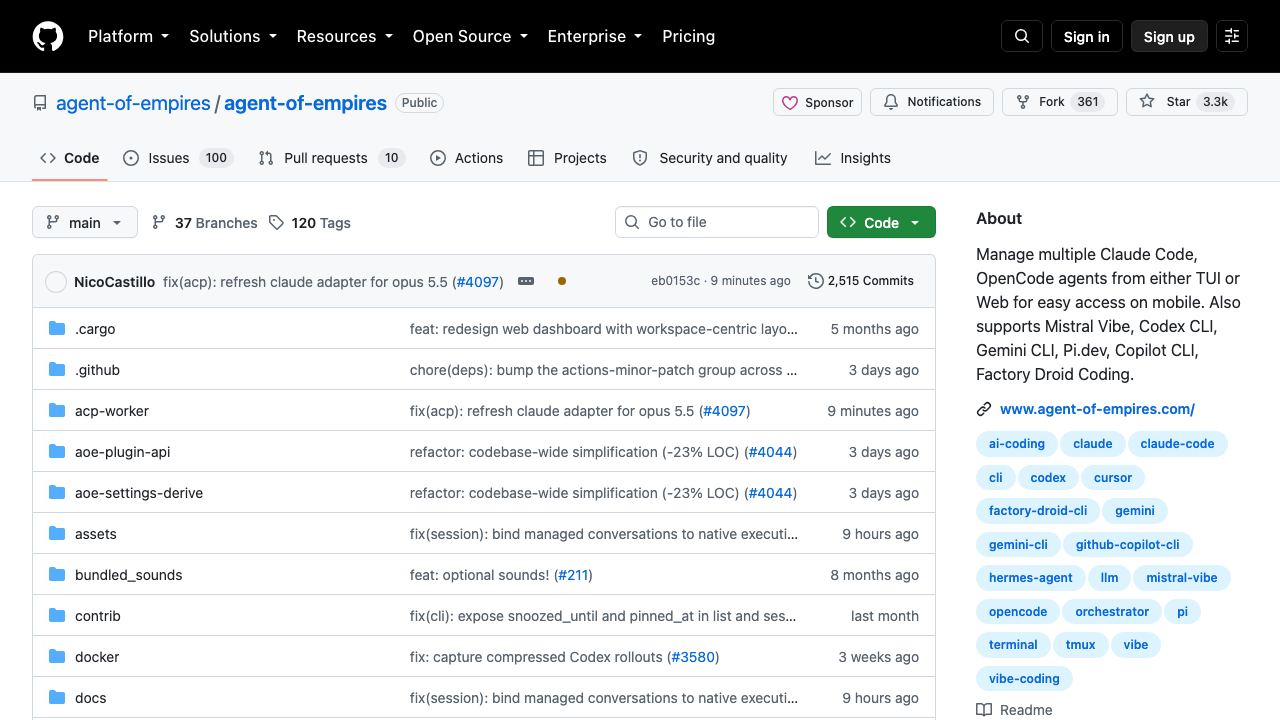Viewport: 1280px width, 720px height.
Task: Open www.agent-of-empires.com link
Action: coord(1097,409)
